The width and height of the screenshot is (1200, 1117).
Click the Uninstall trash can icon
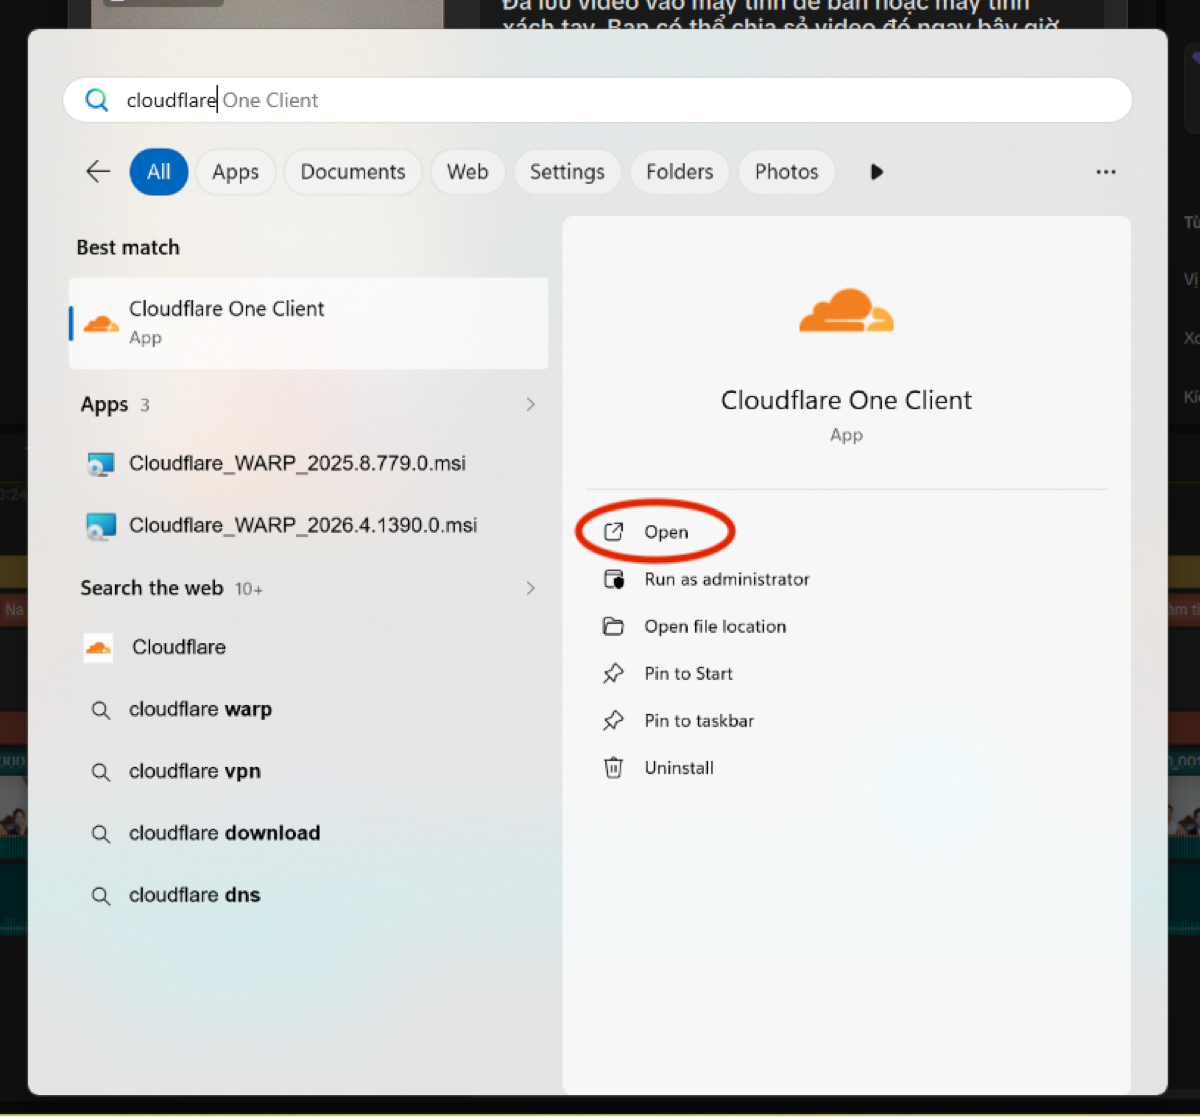[613, 768]
